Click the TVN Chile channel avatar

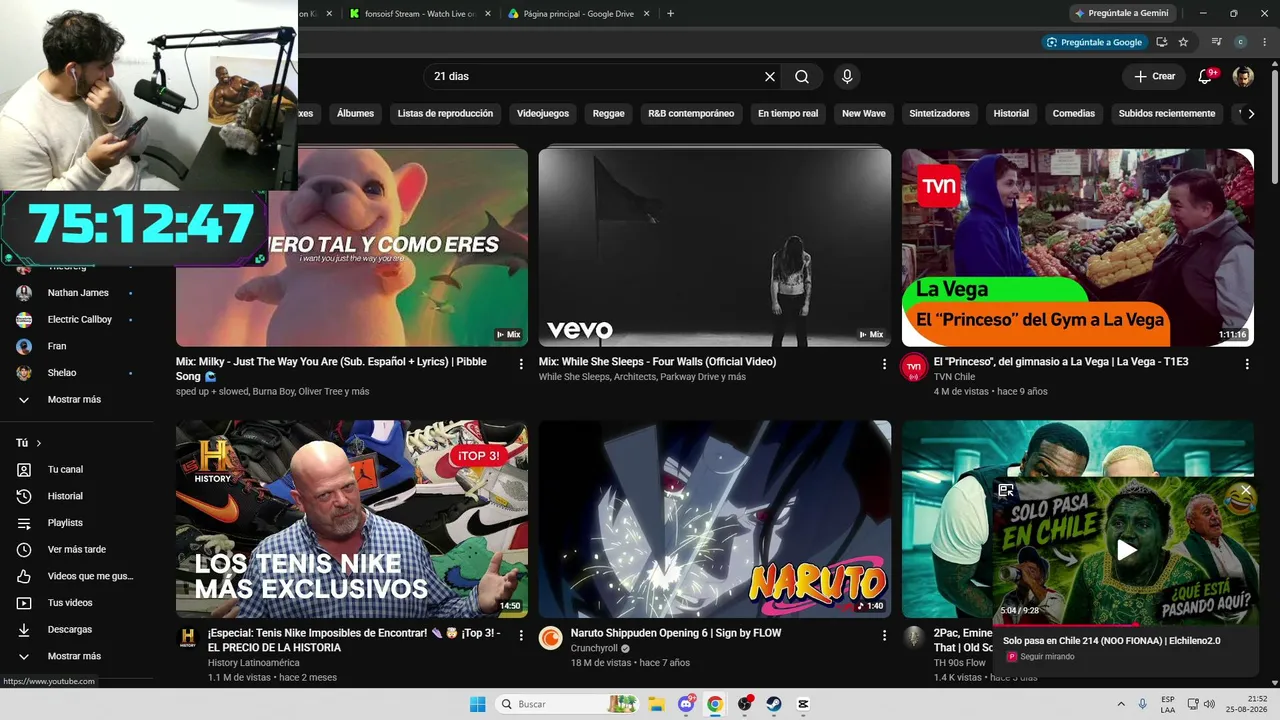(913, 367)
